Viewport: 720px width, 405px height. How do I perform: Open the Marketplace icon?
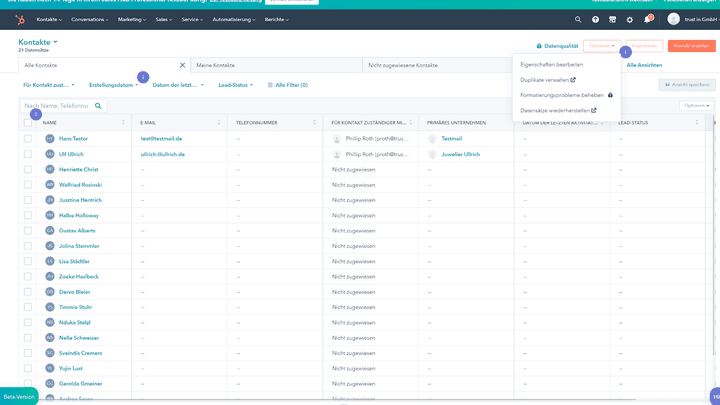coord(612,20)
